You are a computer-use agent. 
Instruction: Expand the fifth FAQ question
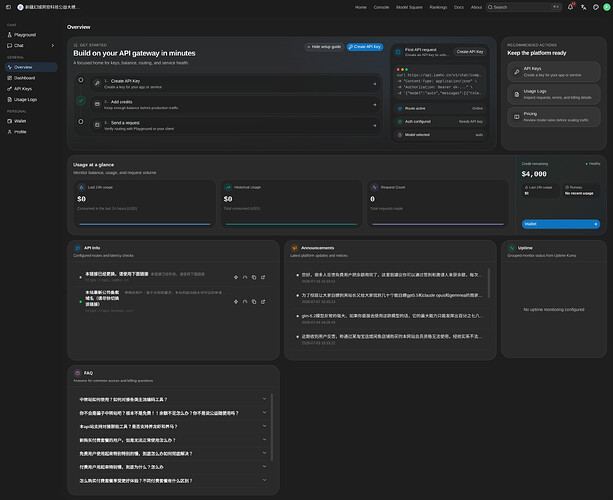click(x=172, y=453)
